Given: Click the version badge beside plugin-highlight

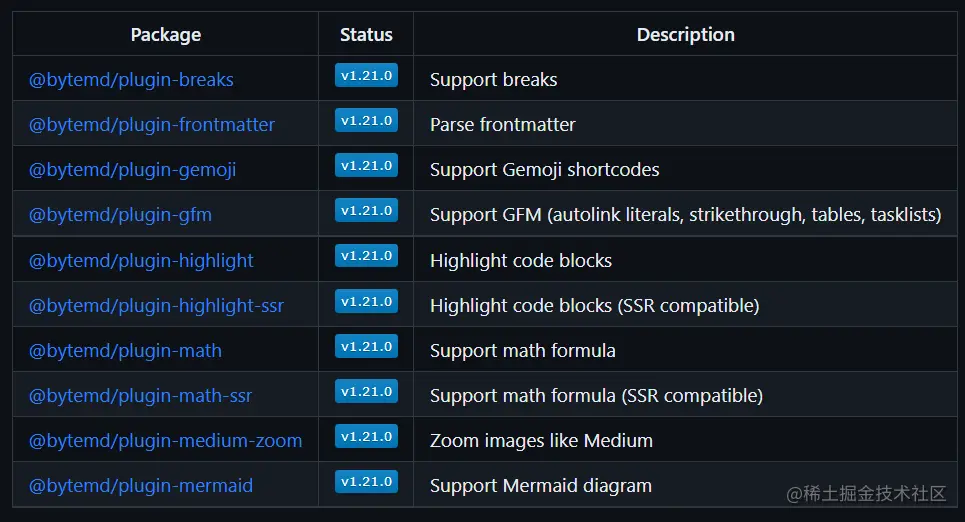Looking at the screenshot, I should coord(366,255).
